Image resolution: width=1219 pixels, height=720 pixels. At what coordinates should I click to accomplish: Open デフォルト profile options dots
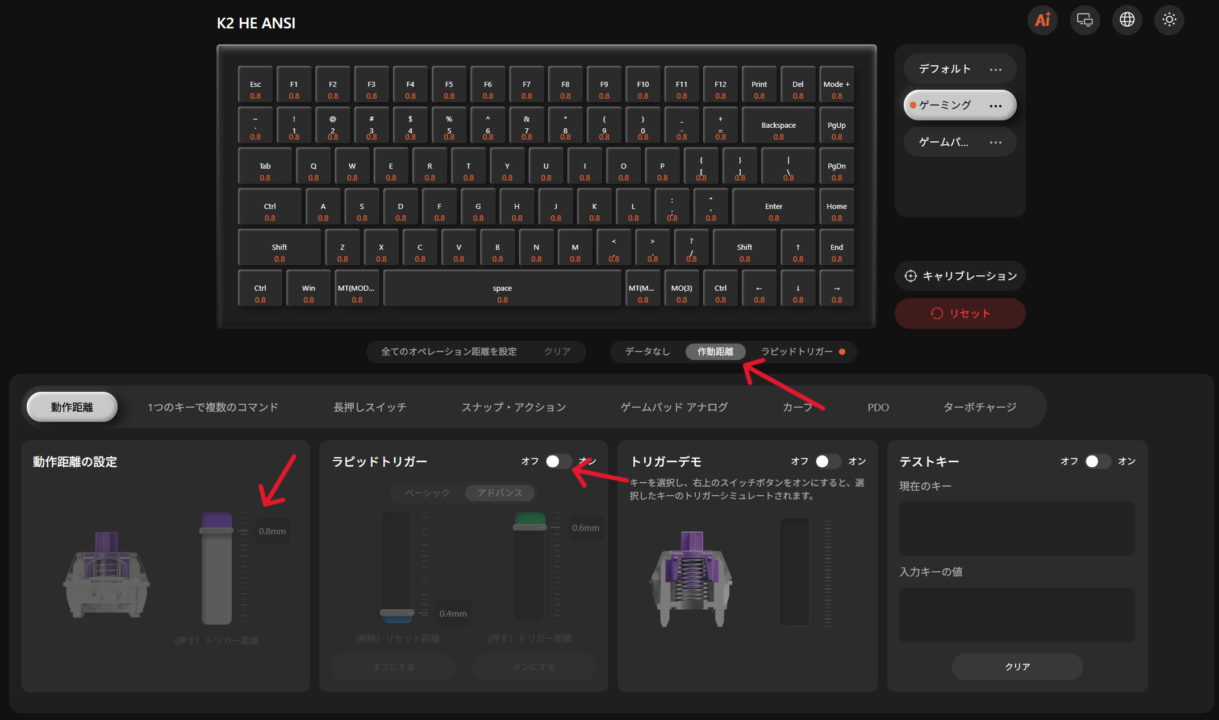click(x=995, y=69)
